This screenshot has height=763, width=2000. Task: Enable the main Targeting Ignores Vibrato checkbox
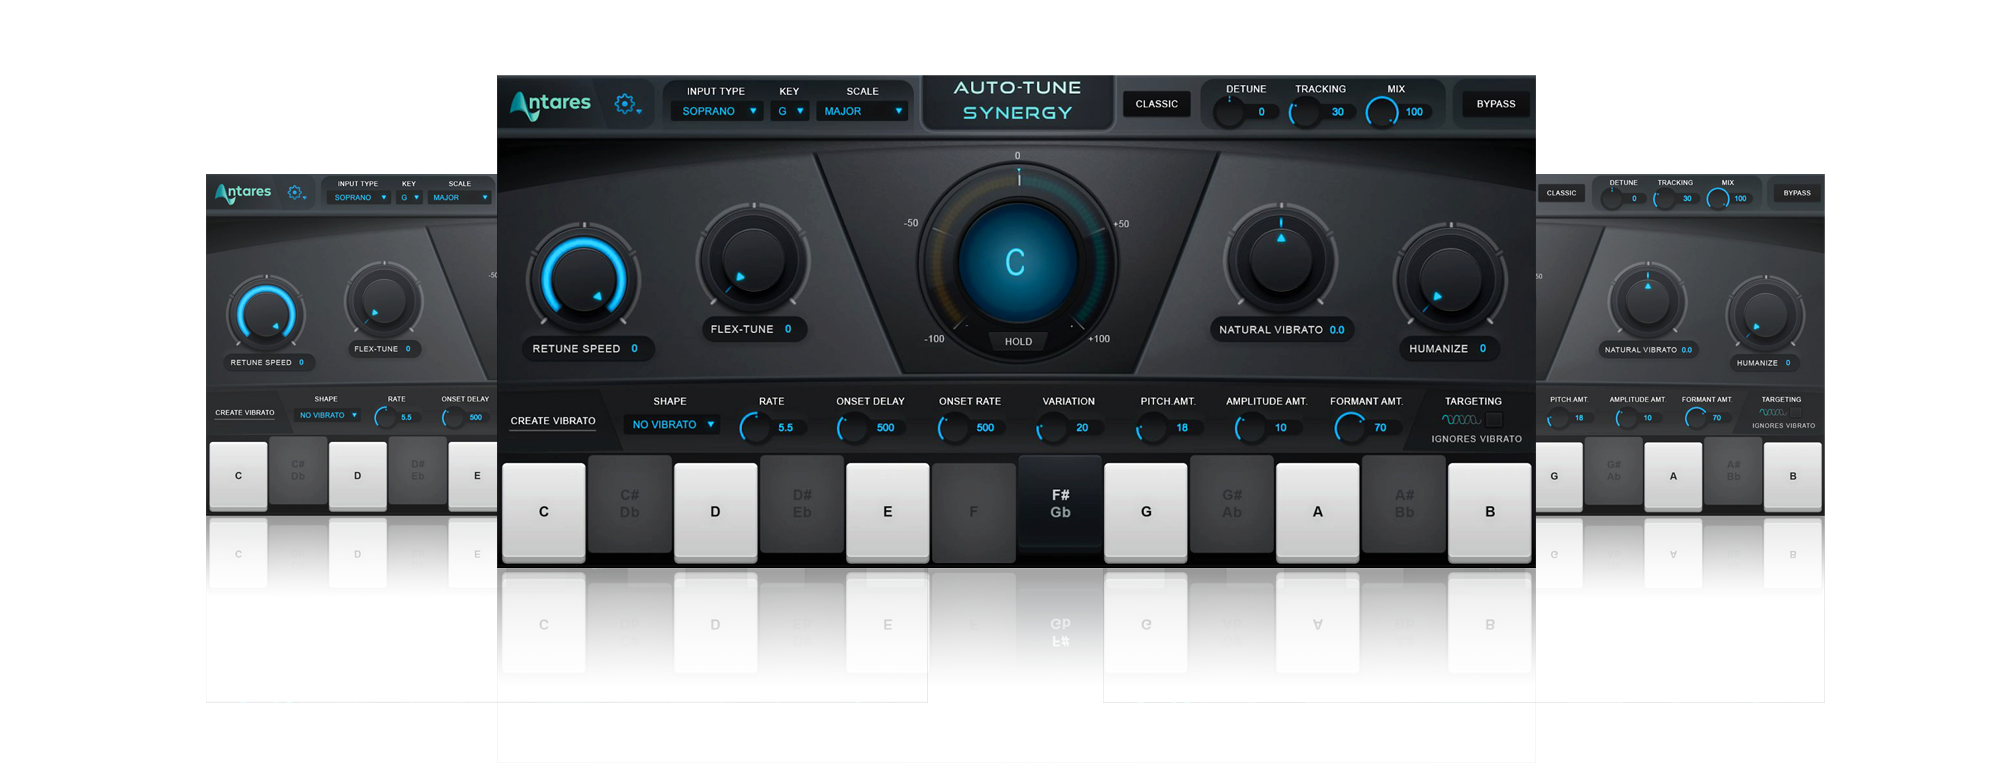pos(1494,420)
